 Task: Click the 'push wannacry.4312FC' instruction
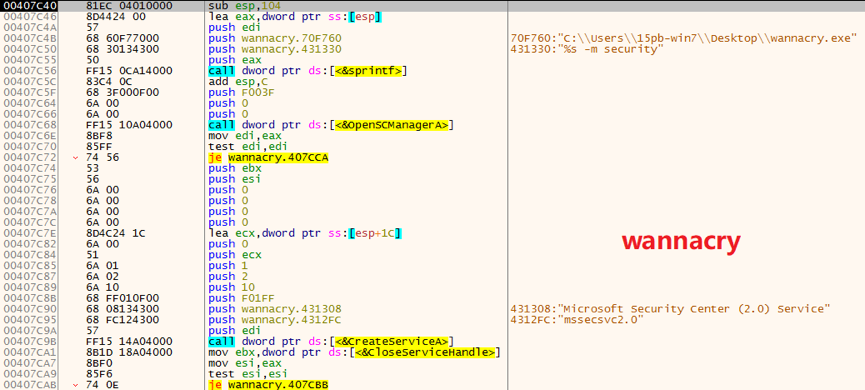pyautogui.click(x=275, y=320)
